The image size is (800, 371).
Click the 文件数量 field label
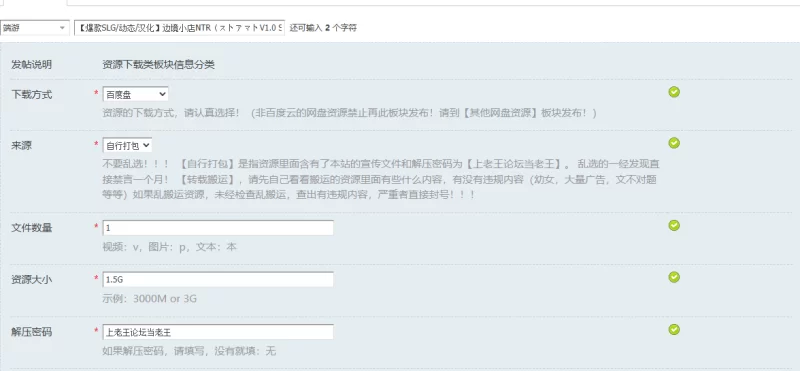pyautogui.click(x=32, y=228)
